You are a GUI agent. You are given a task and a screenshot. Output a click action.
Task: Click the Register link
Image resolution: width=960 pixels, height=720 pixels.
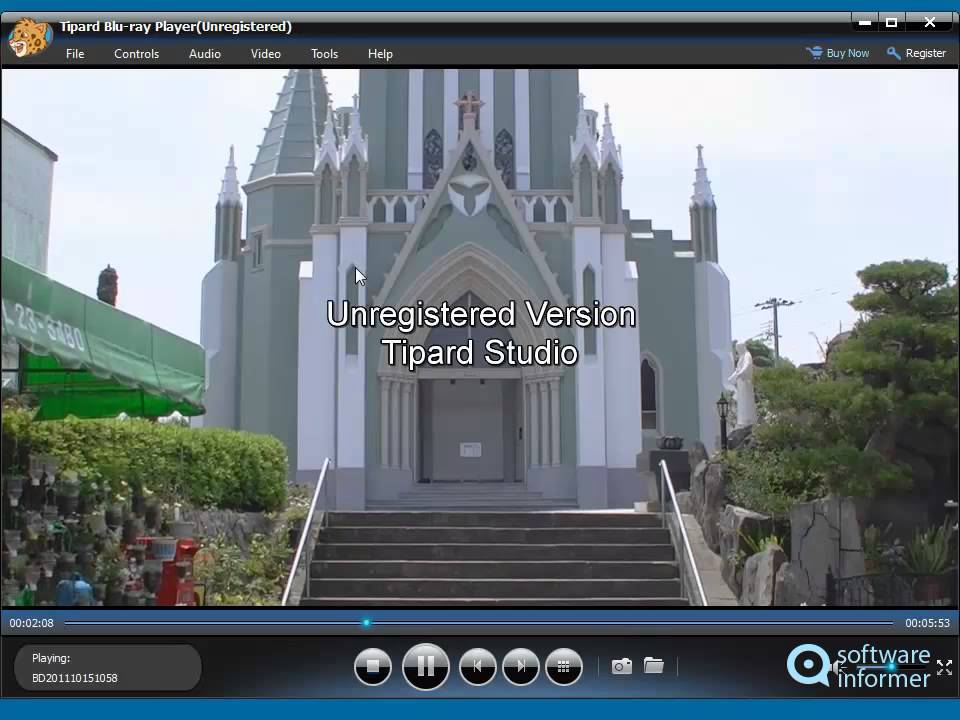click(916, 53)
